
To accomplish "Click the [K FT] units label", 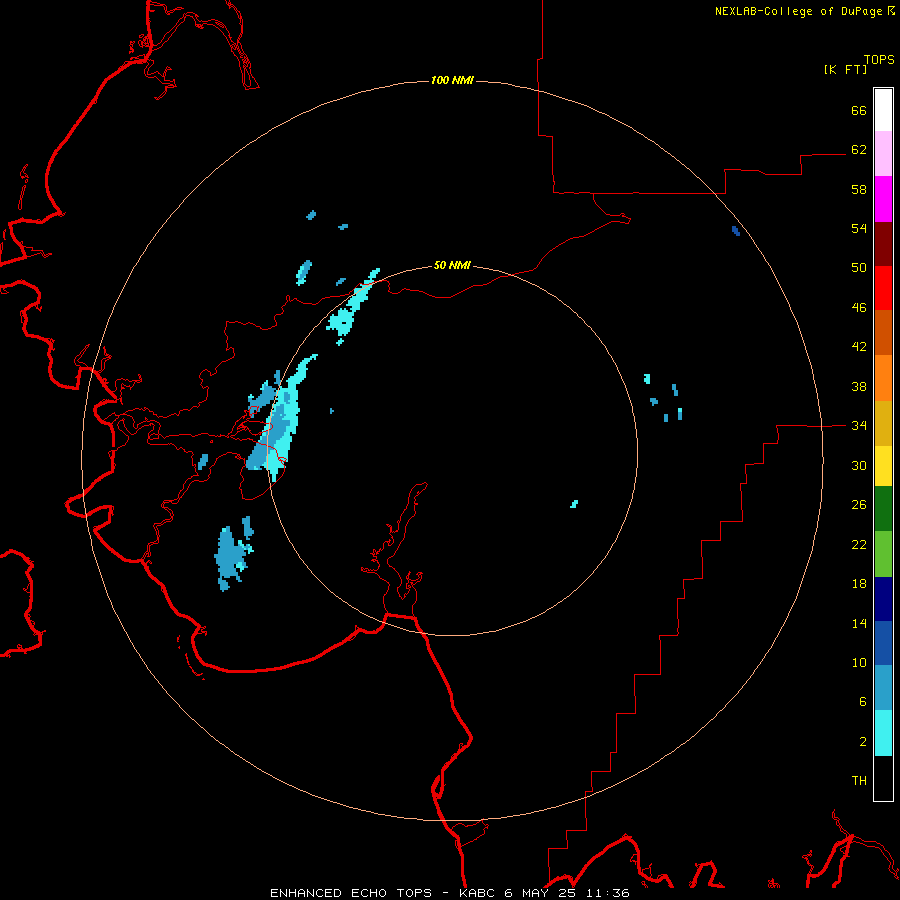I will click(x=845, y=69).
